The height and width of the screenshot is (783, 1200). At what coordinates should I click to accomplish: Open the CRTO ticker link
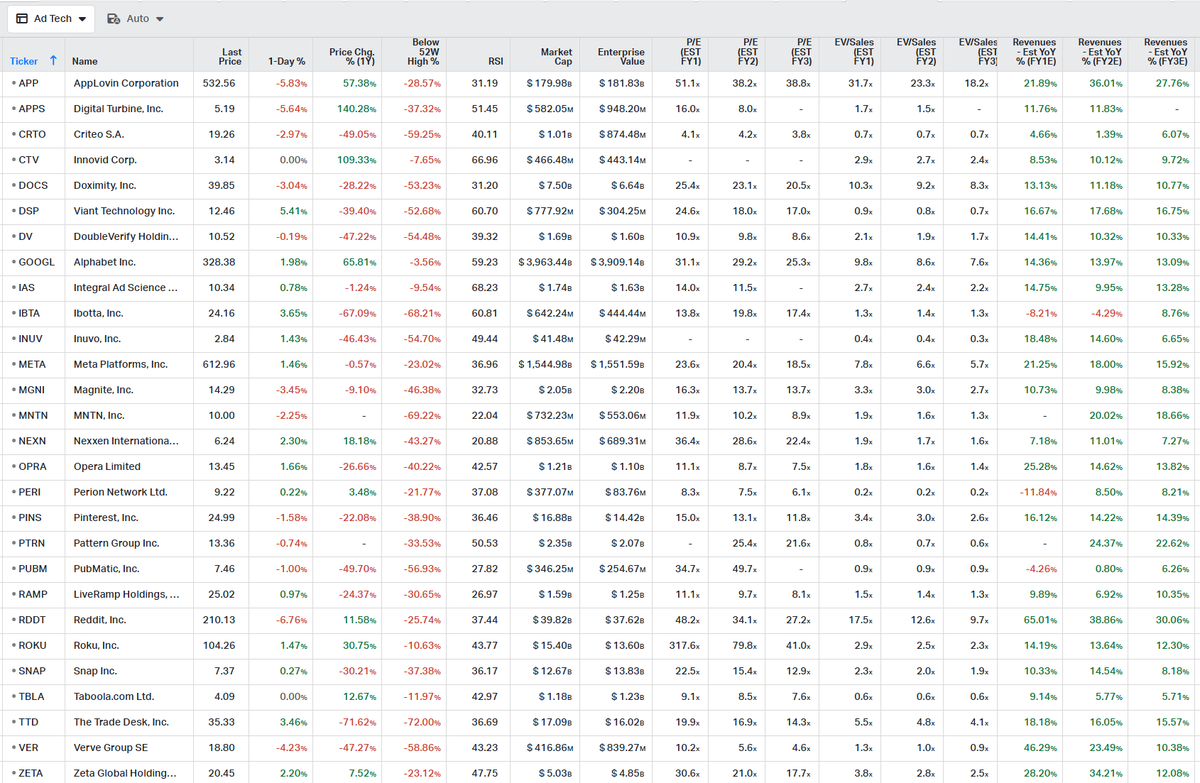[31, 134]
